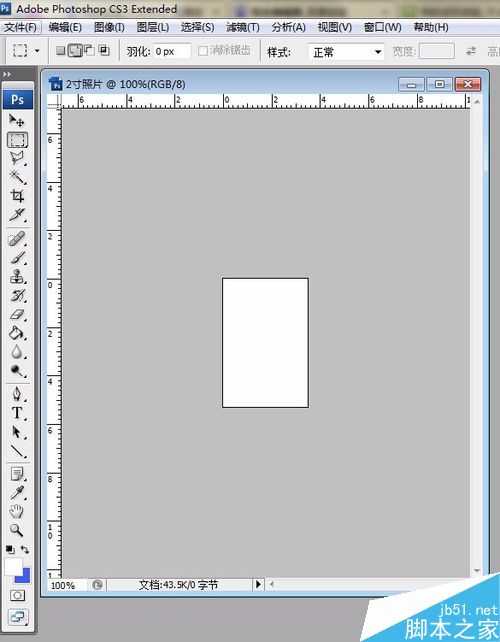Select the Clone Stamp tool
The image size is (500, 642).
click(17, 277)
